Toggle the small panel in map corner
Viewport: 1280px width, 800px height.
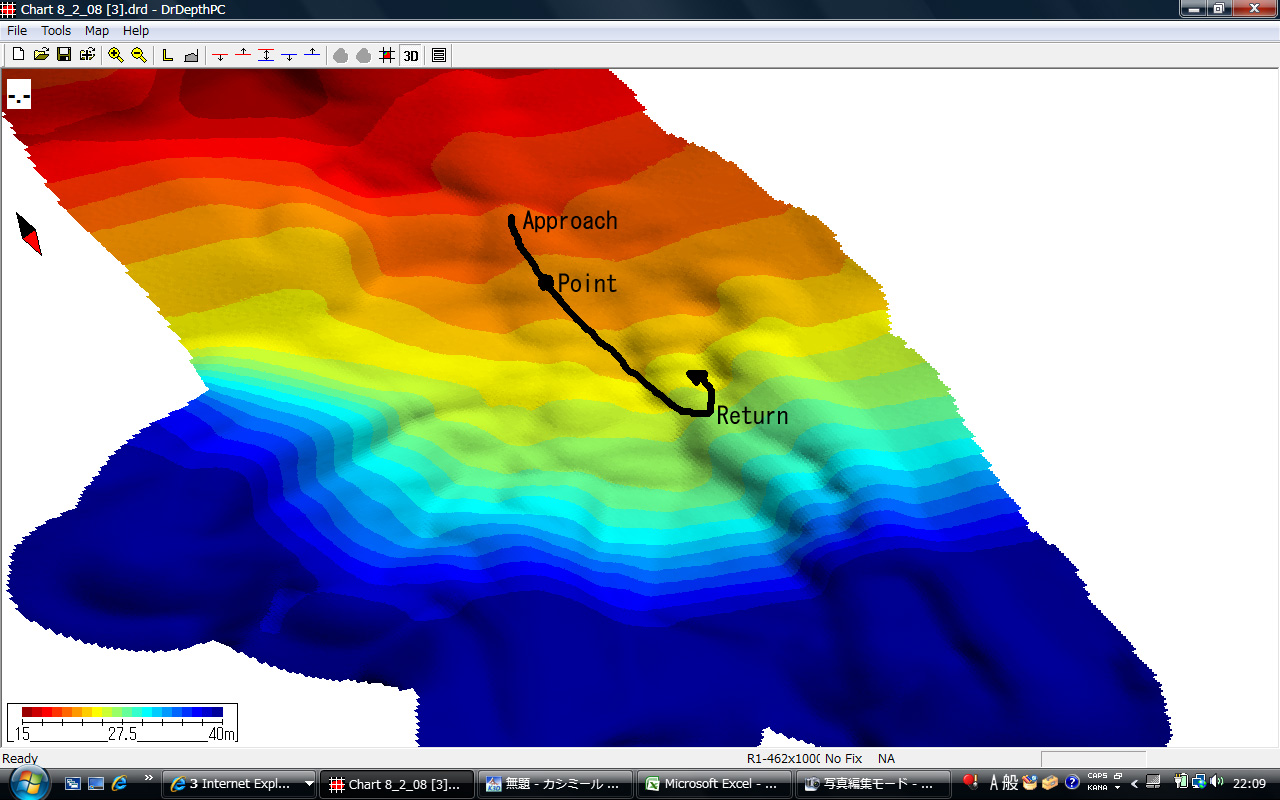pyautogui.click(x=19, y=95)
